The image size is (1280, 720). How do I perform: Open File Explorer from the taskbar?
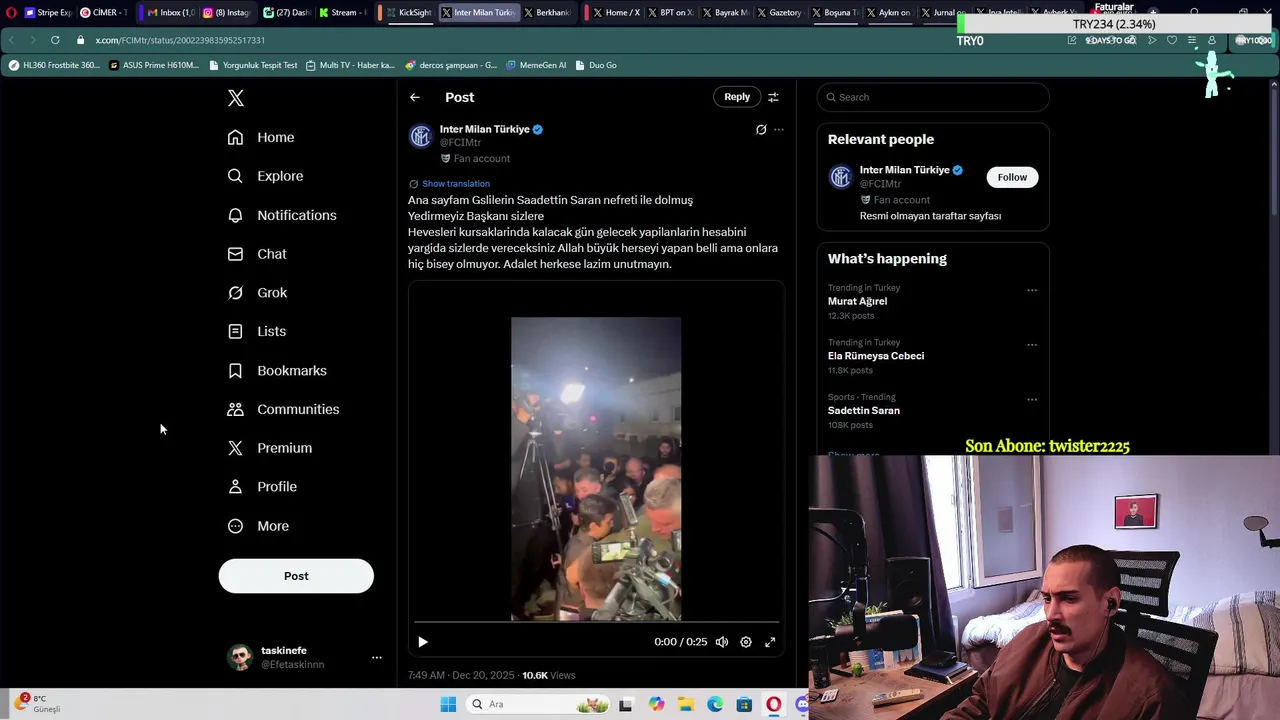point(686,704)
